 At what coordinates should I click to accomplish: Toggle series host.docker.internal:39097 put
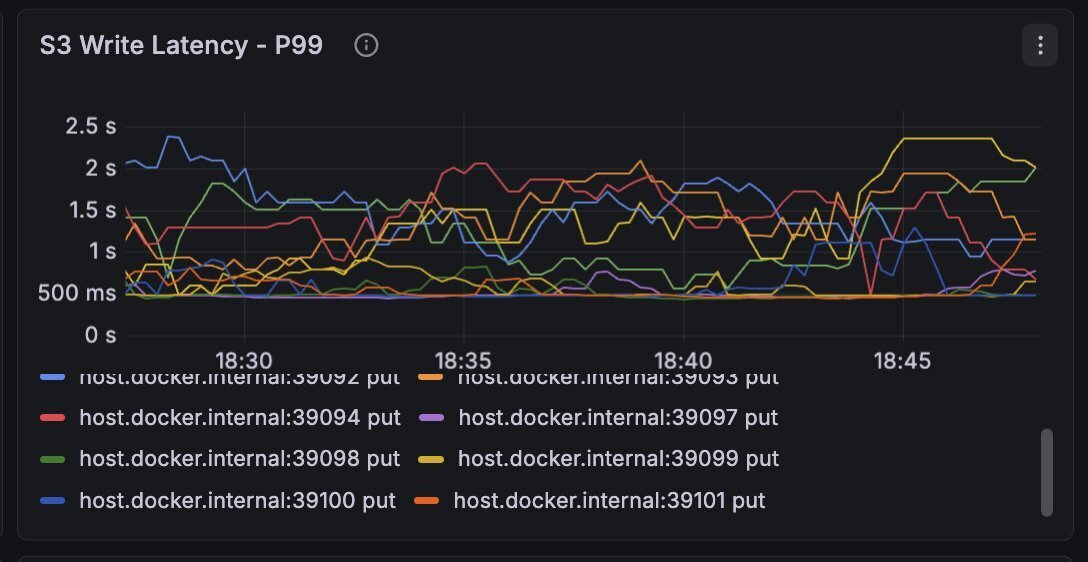[x=618, y=418]
